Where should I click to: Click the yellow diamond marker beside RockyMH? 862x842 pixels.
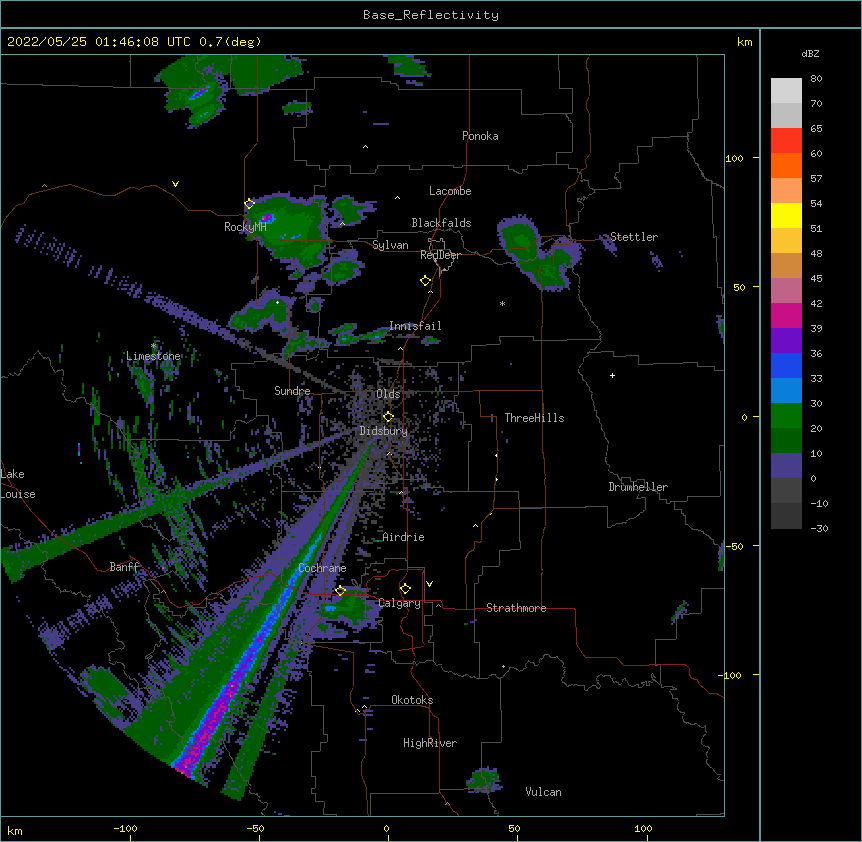250,204
